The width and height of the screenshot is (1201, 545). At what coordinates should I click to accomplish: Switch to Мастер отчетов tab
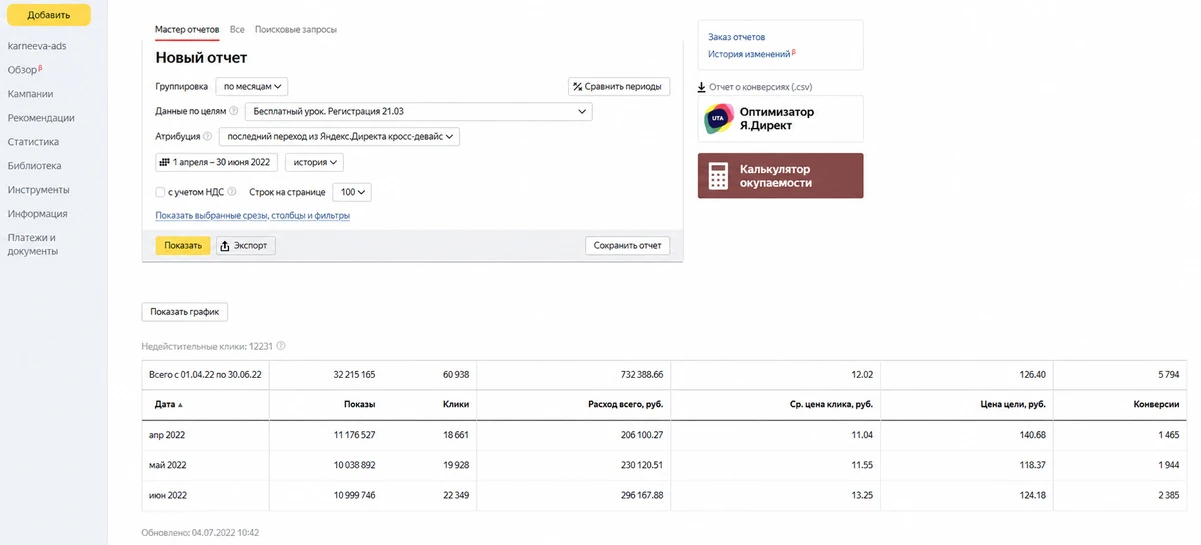[x=187, y=30]
